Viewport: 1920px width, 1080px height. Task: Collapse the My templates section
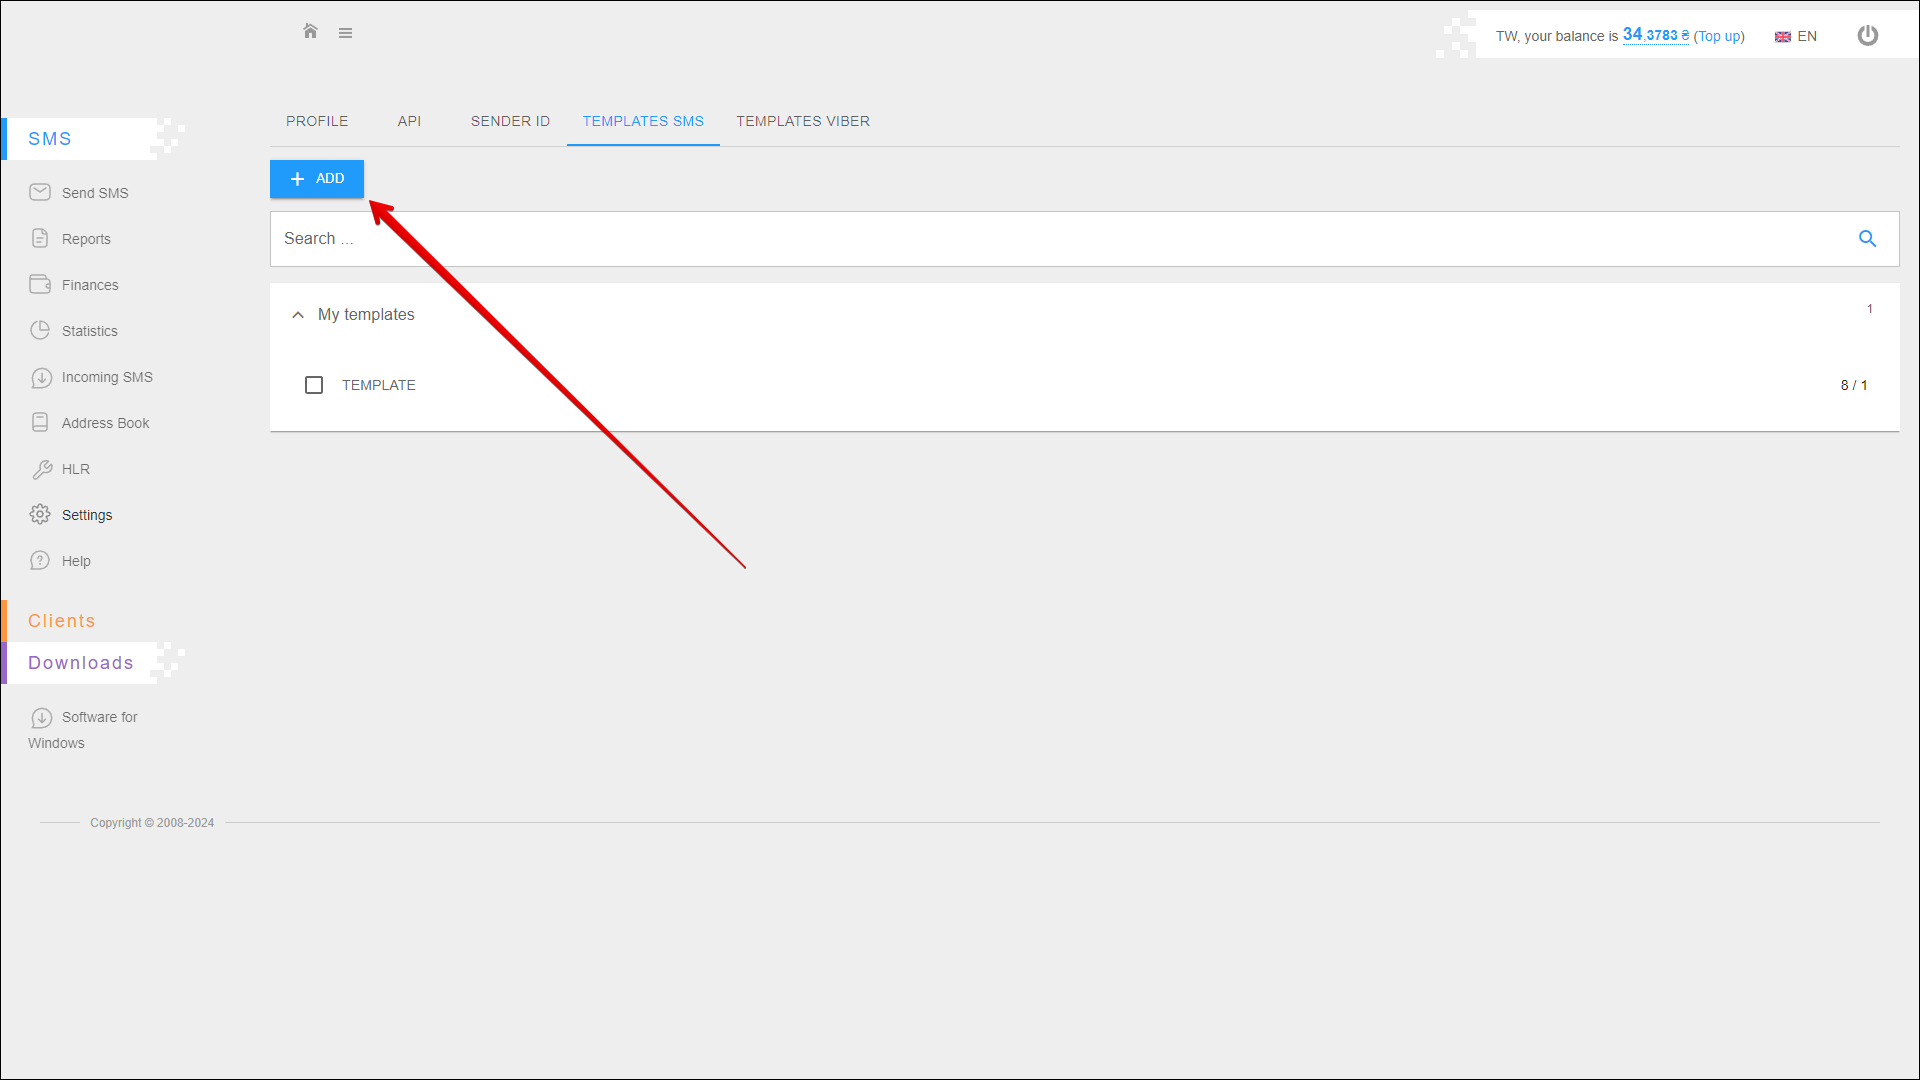click(x=298, y=315)
